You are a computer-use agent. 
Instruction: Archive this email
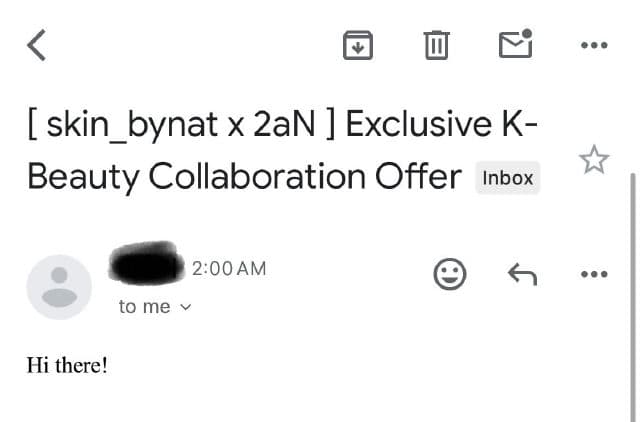point(357,45)
